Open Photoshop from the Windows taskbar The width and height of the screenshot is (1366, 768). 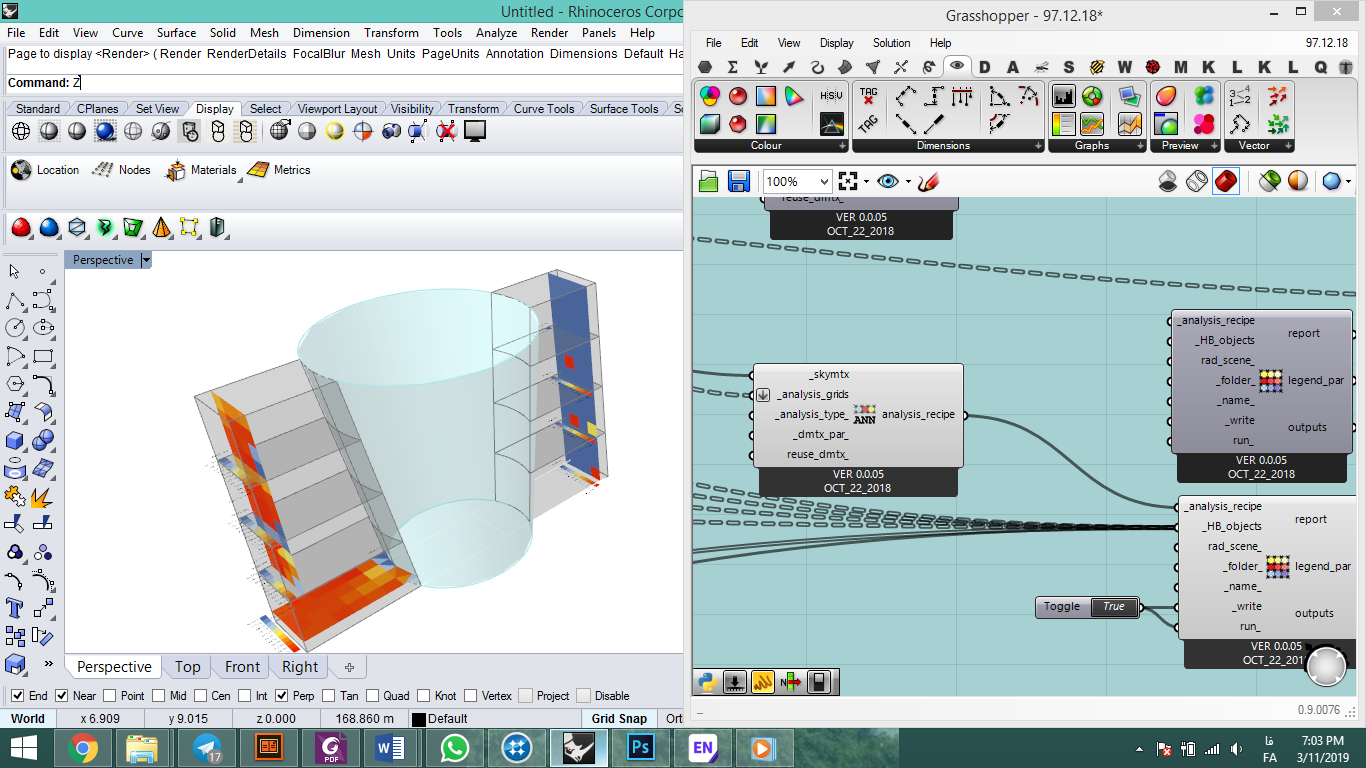[x=639, y=747]
